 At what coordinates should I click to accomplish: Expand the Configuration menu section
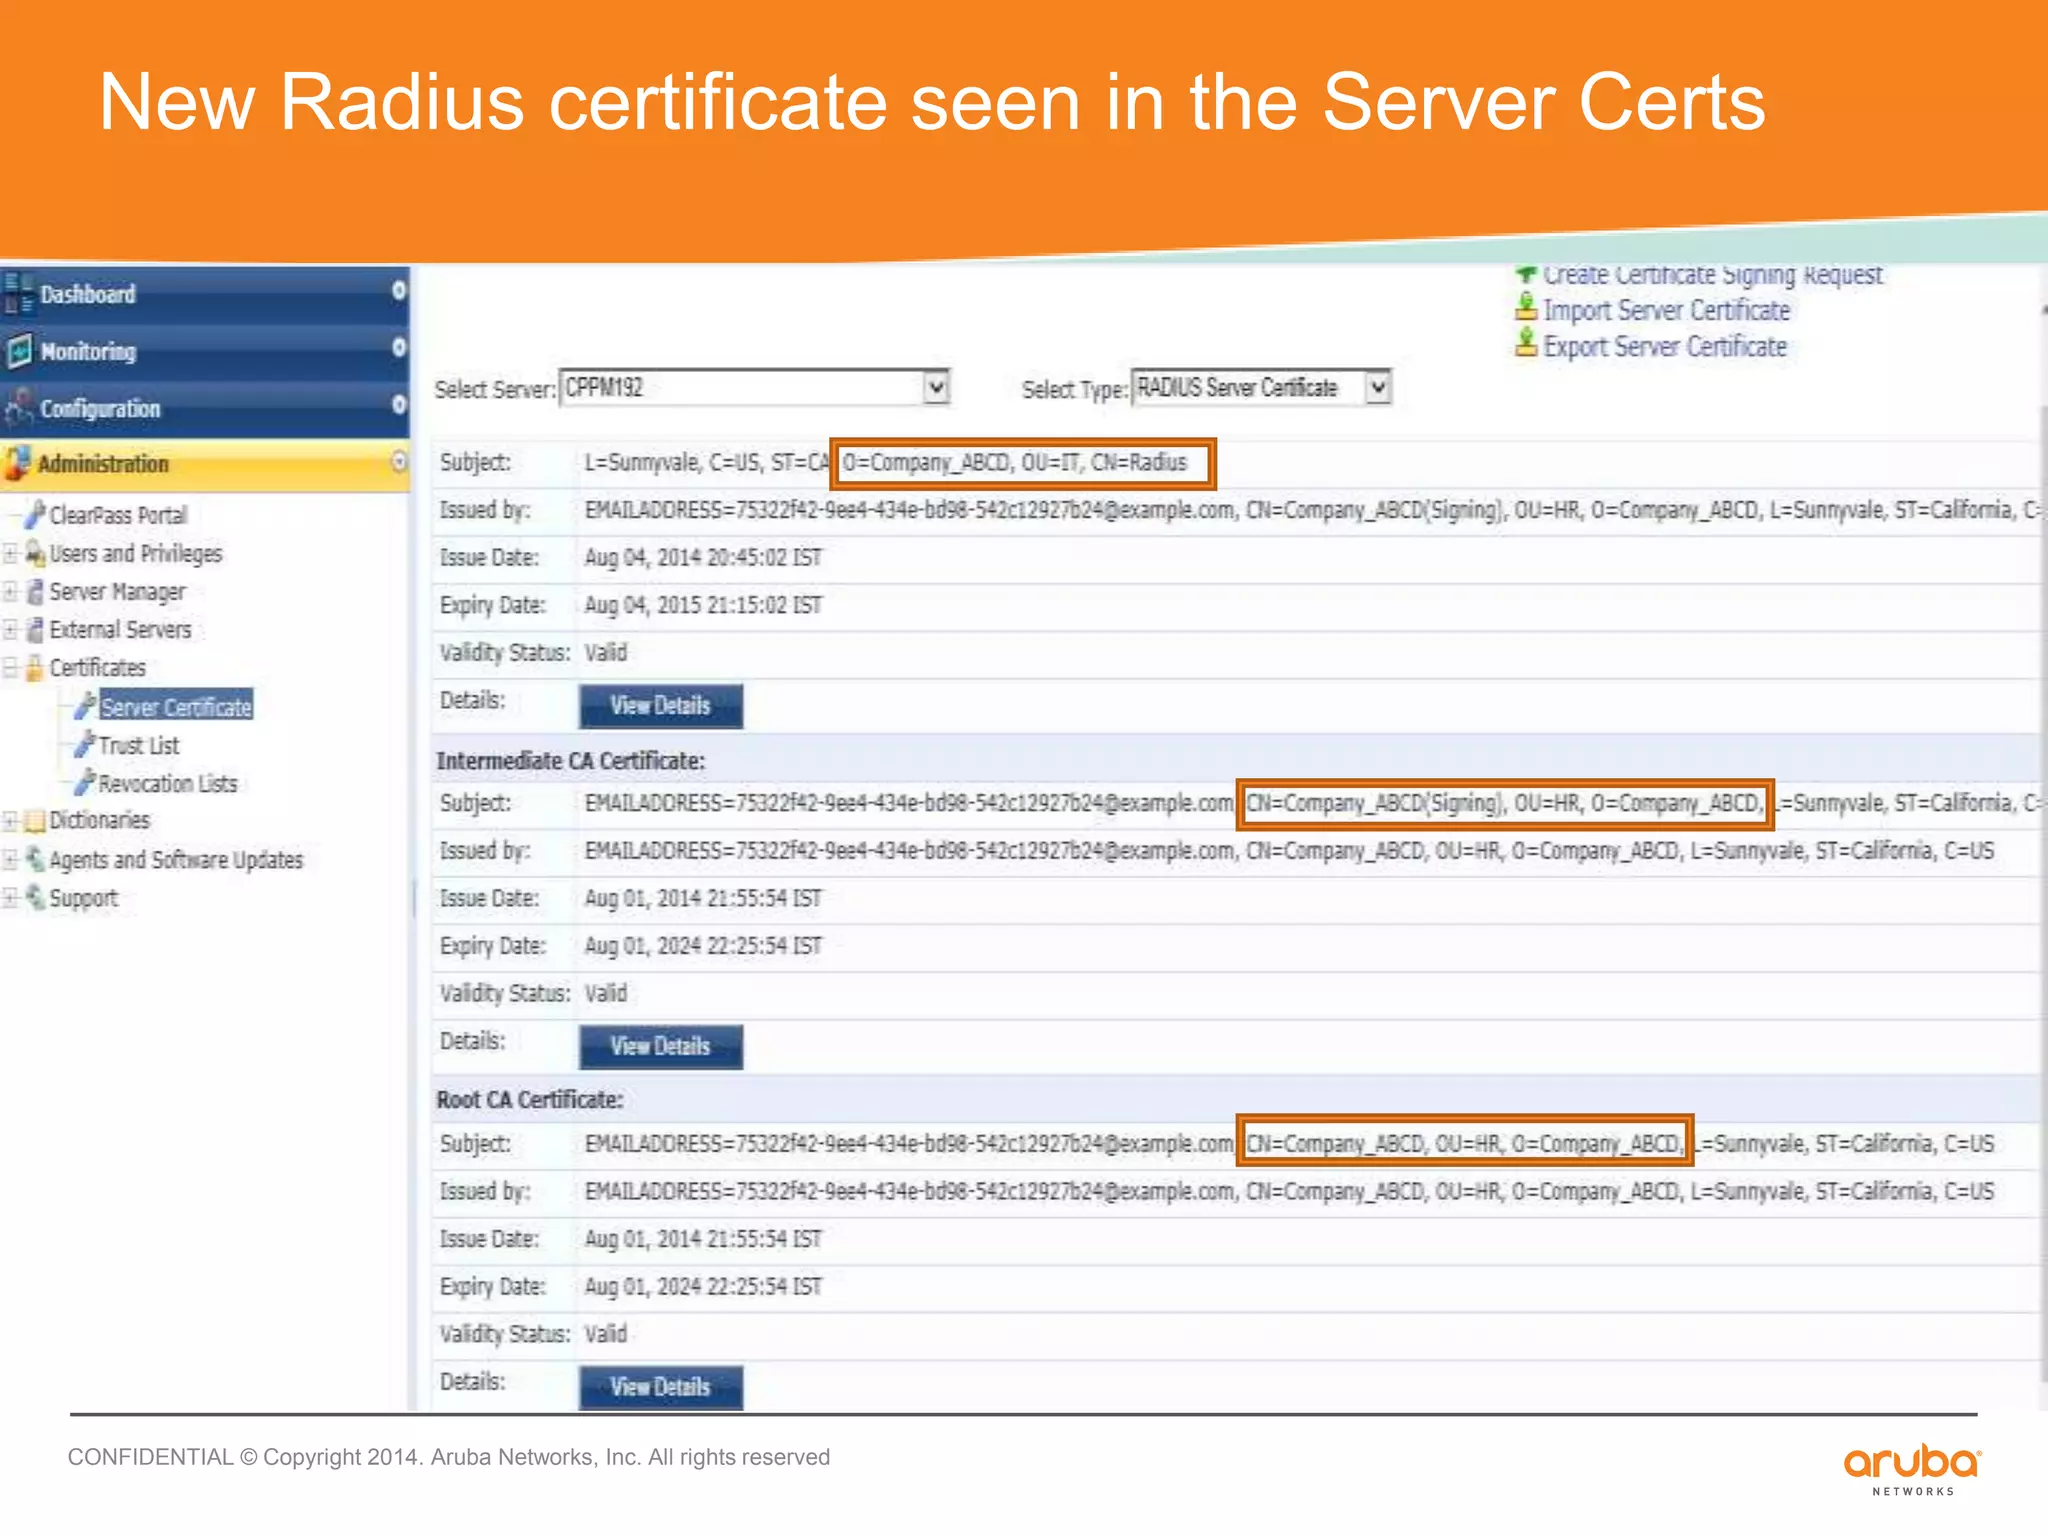[x=399, y=405]
